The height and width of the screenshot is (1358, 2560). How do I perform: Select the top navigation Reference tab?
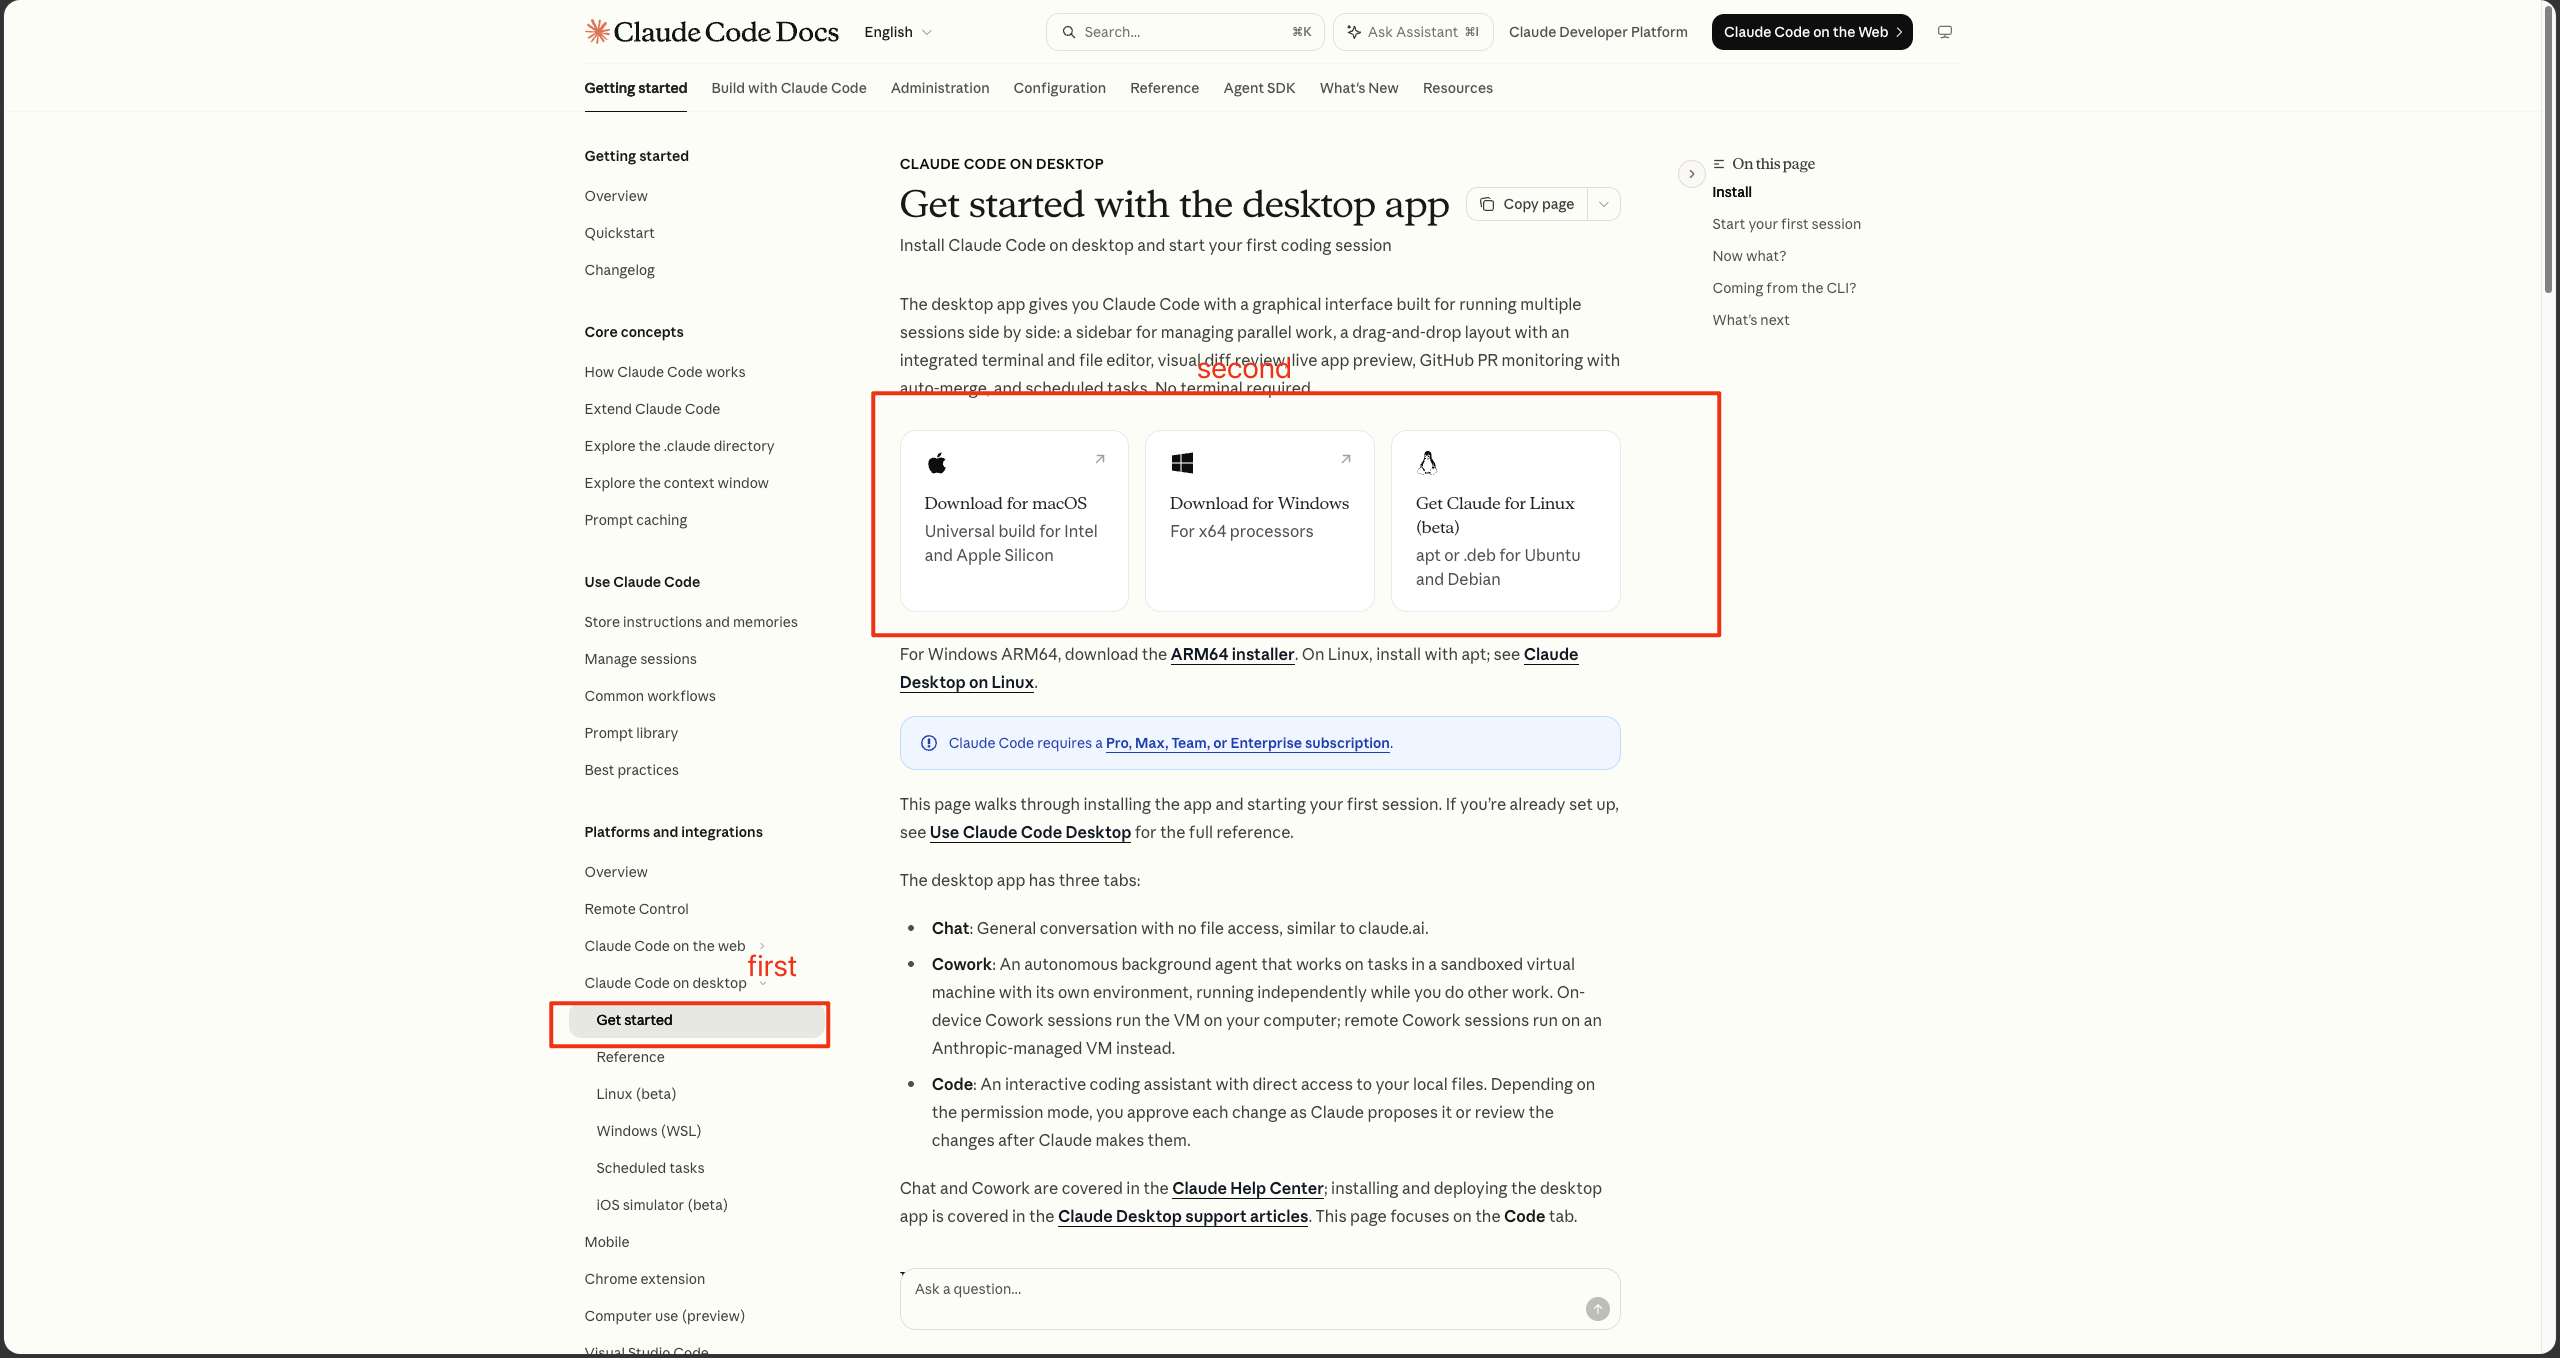1164,88
